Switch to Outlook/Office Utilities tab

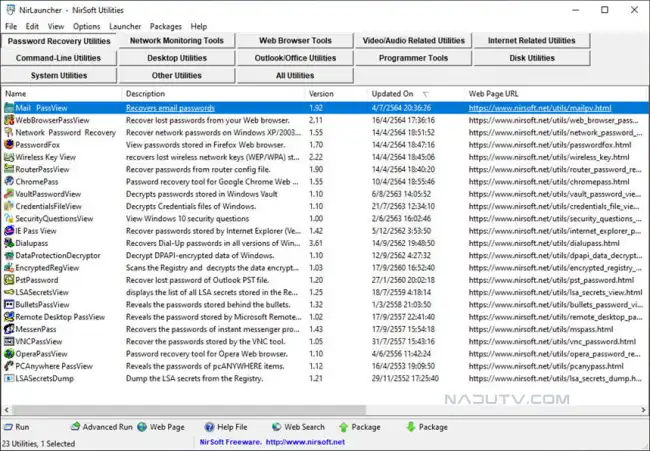tap(295, 58)
